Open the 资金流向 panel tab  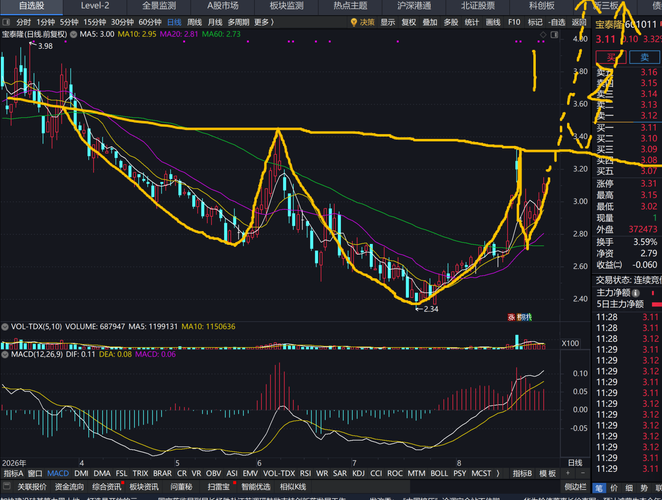pos(69,487)
